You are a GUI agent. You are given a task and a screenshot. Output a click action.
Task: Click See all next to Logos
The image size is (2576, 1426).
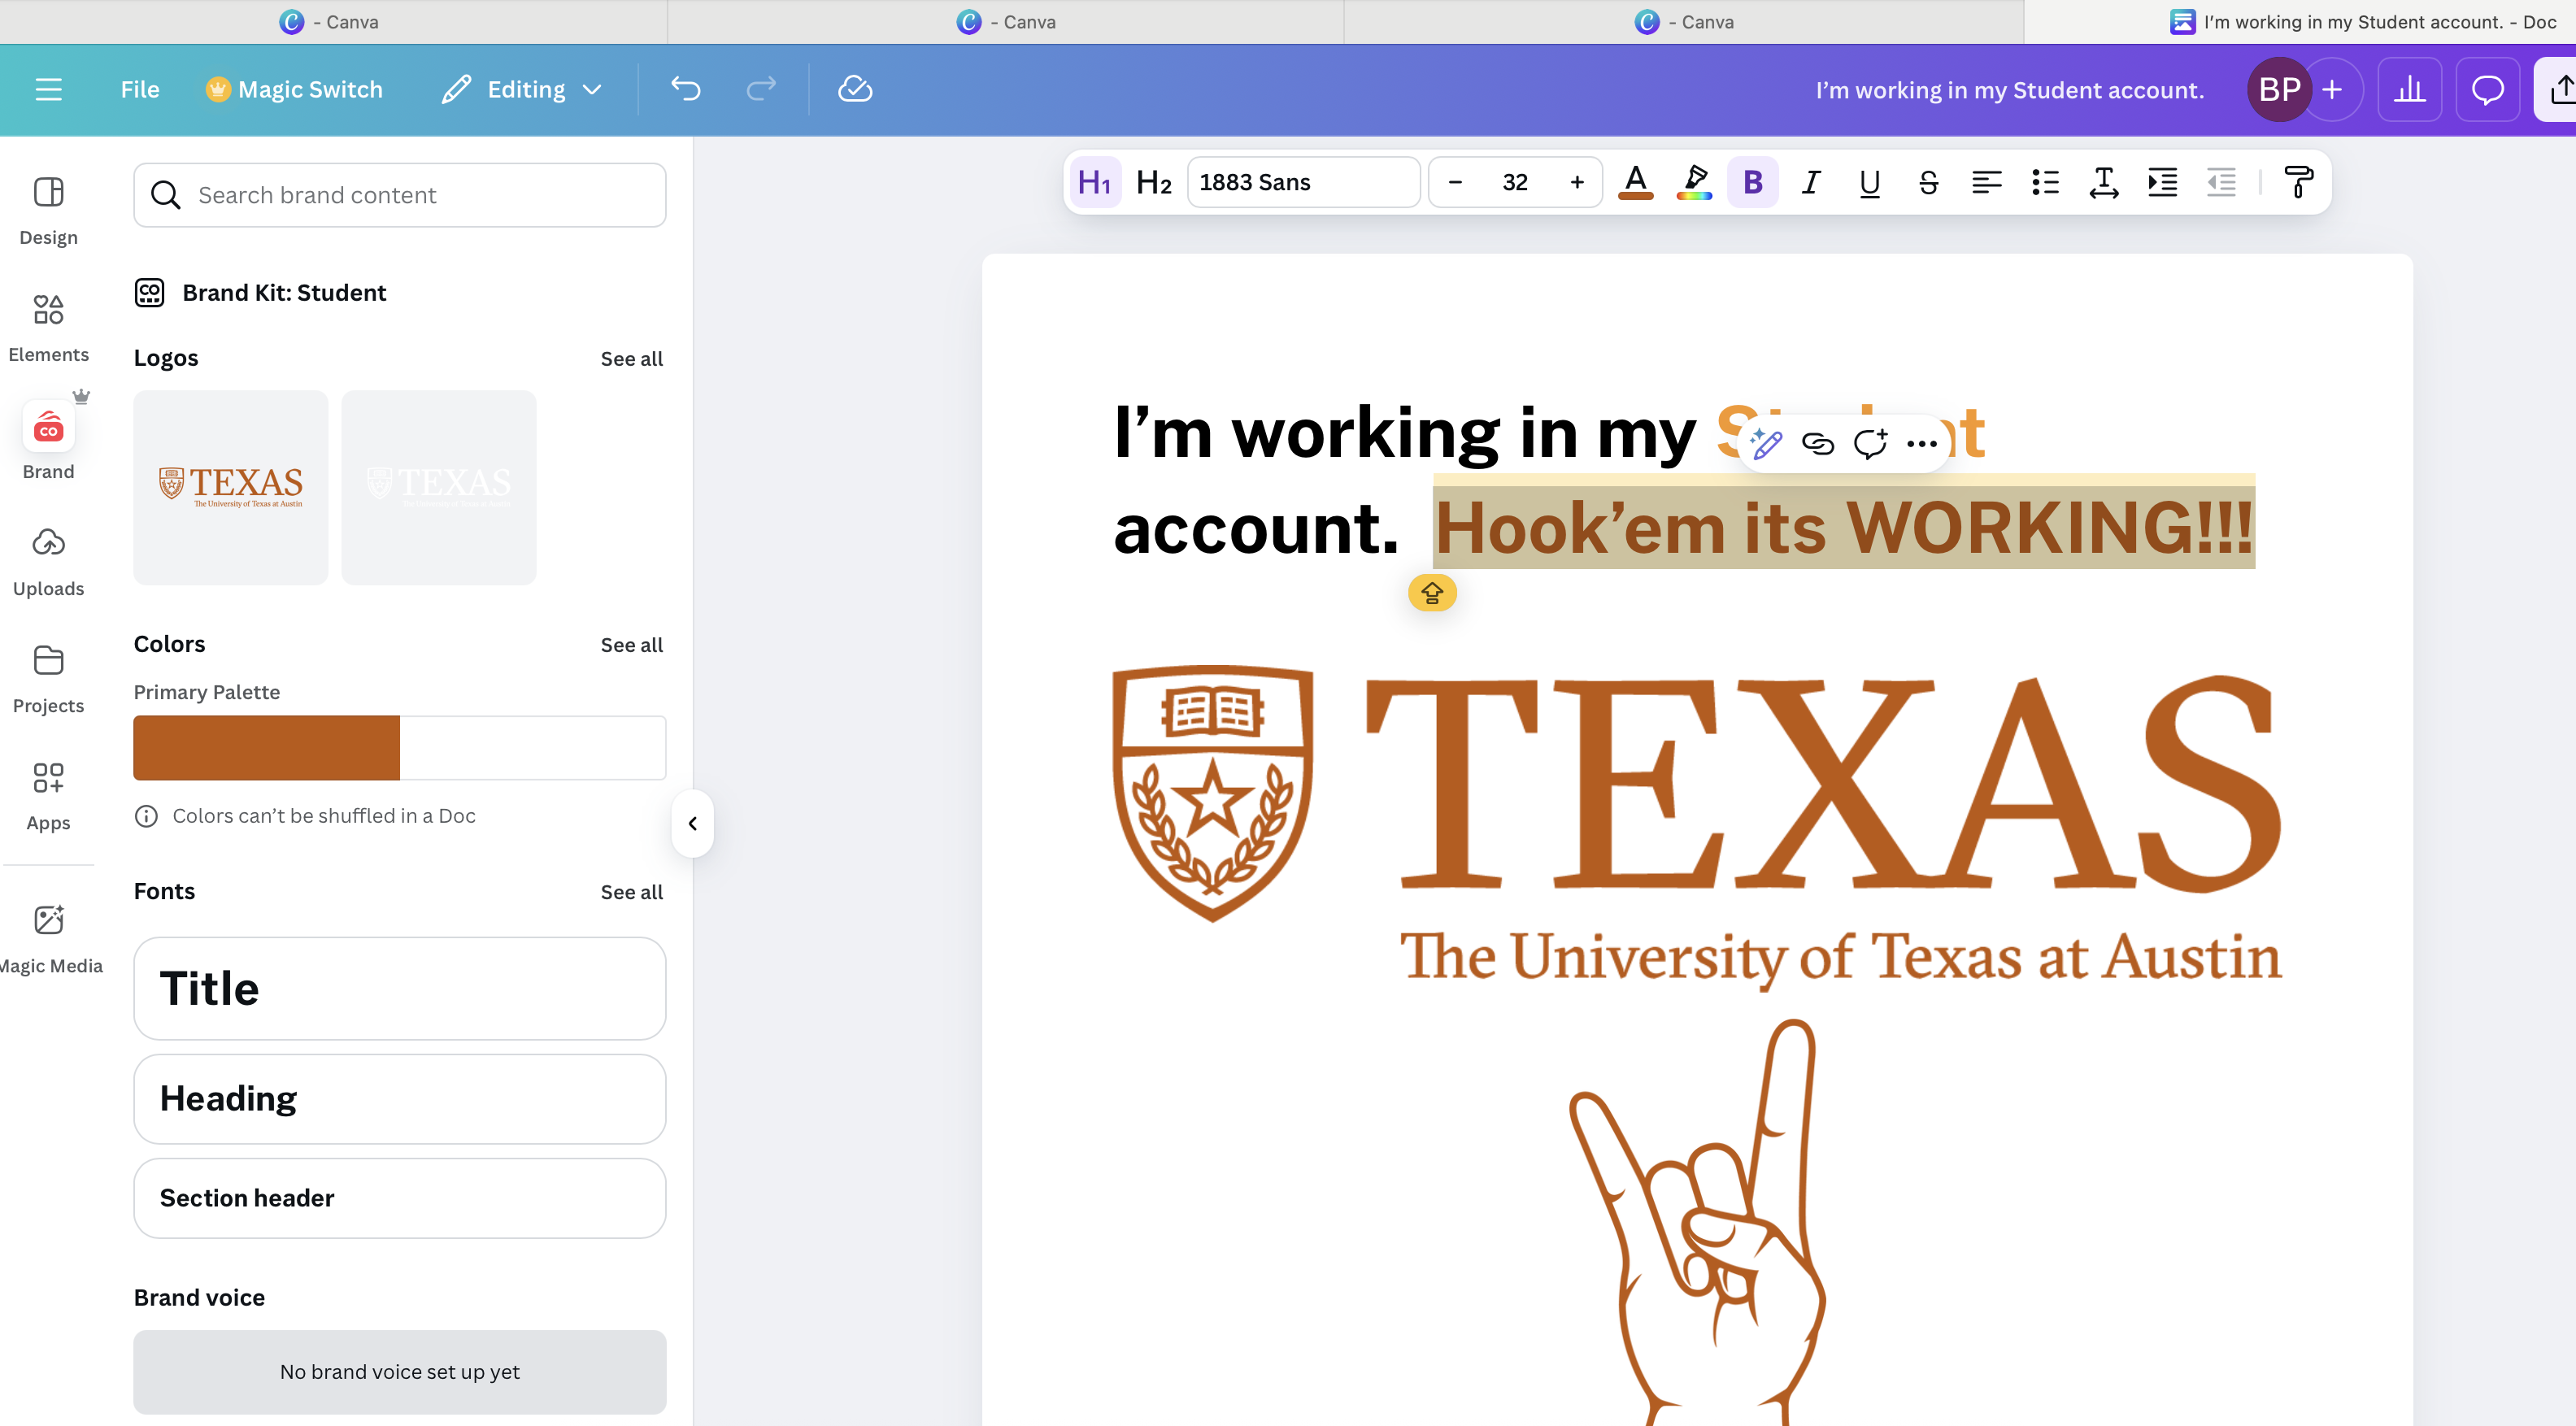click(631, 358)
